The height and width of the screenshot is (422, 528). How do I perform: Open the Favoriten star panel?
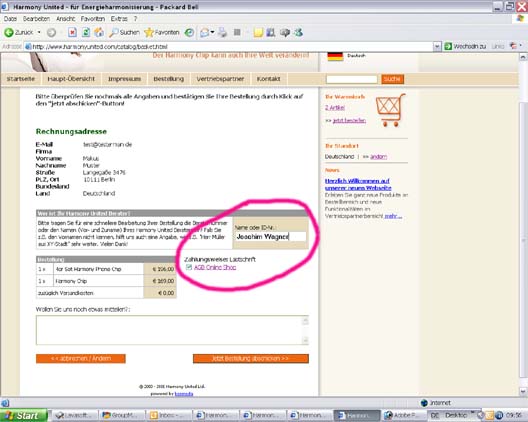[x=162, y=32]
